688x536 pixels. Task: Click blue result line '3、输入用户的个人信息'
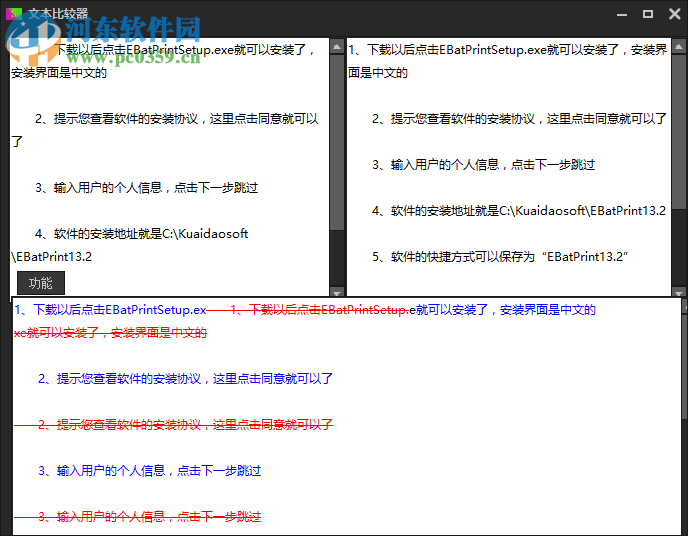(x=150, y=471)
